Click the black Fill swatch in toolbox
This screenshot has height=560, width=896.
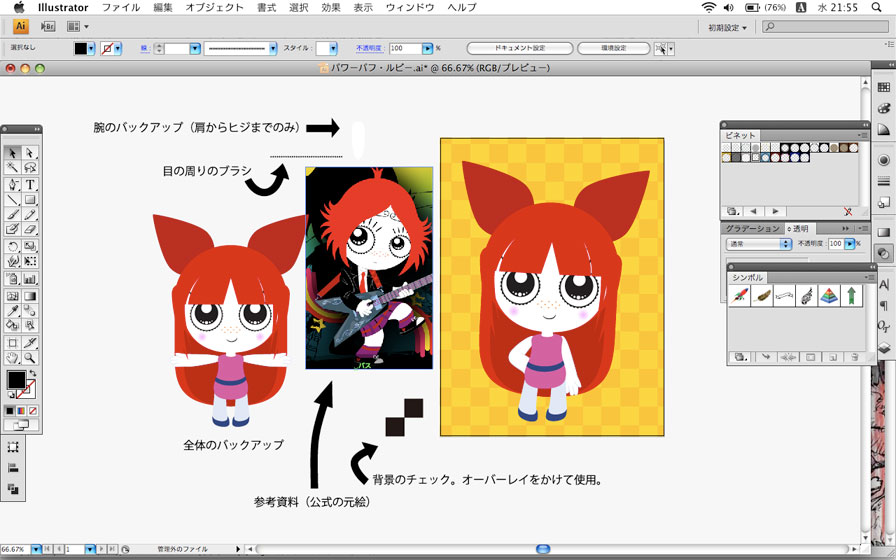tap(16, 379)
